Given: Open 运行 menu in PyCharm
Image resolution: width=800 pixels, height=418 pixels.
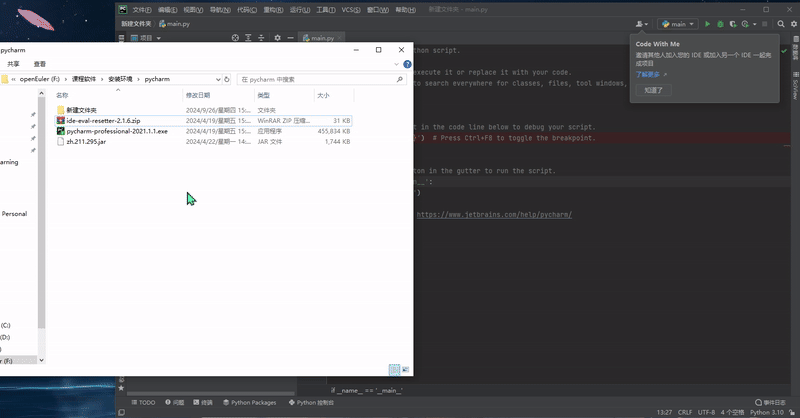Looking at the screenshot, I should pos(300,10).
